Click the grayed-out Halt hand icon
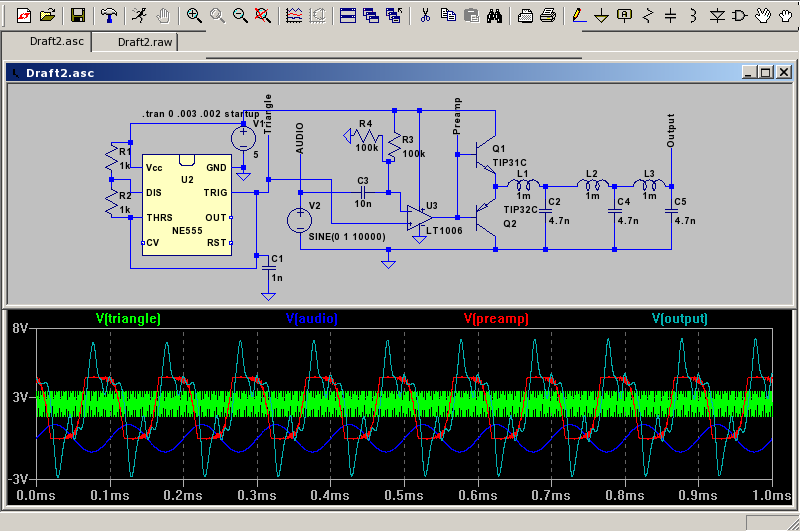The image size is (800, 531). [163, 16]
